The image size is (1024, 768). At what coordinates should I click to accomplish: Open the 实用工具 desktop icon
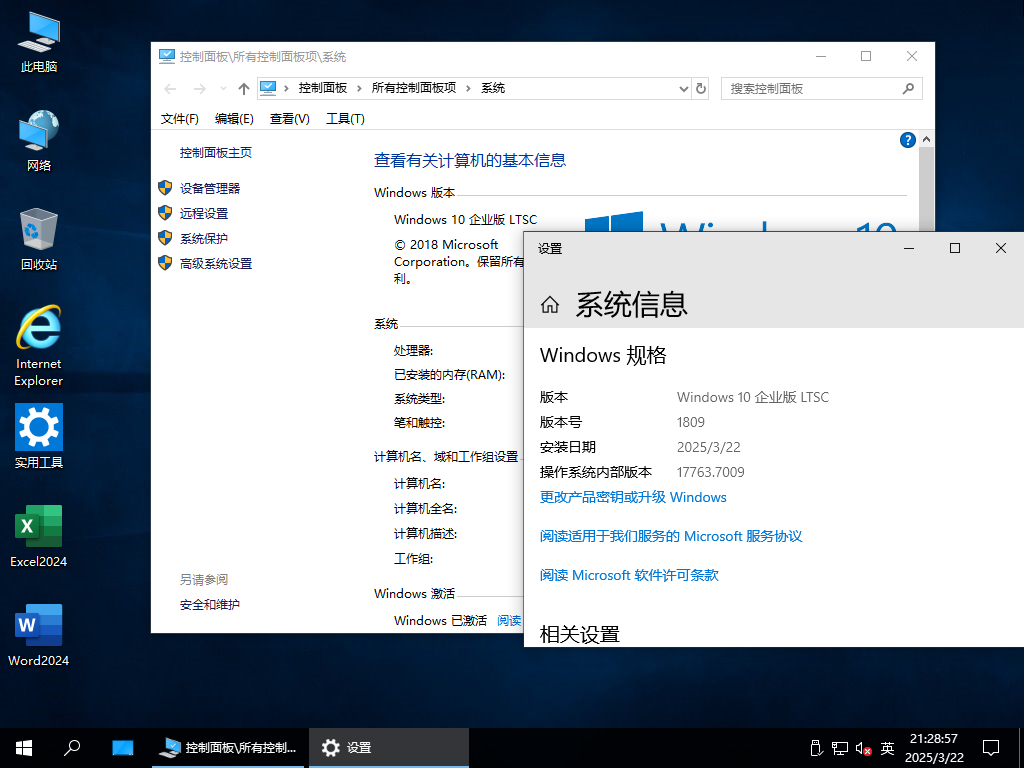(x=39, y=436)
